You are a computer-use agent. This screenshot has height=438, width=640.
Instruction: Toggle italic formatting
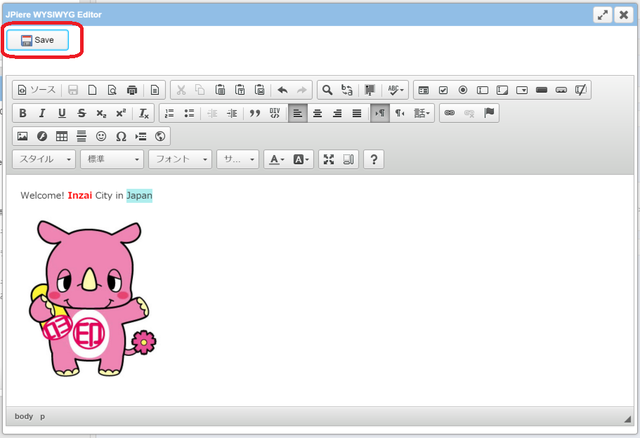point(42,113)
